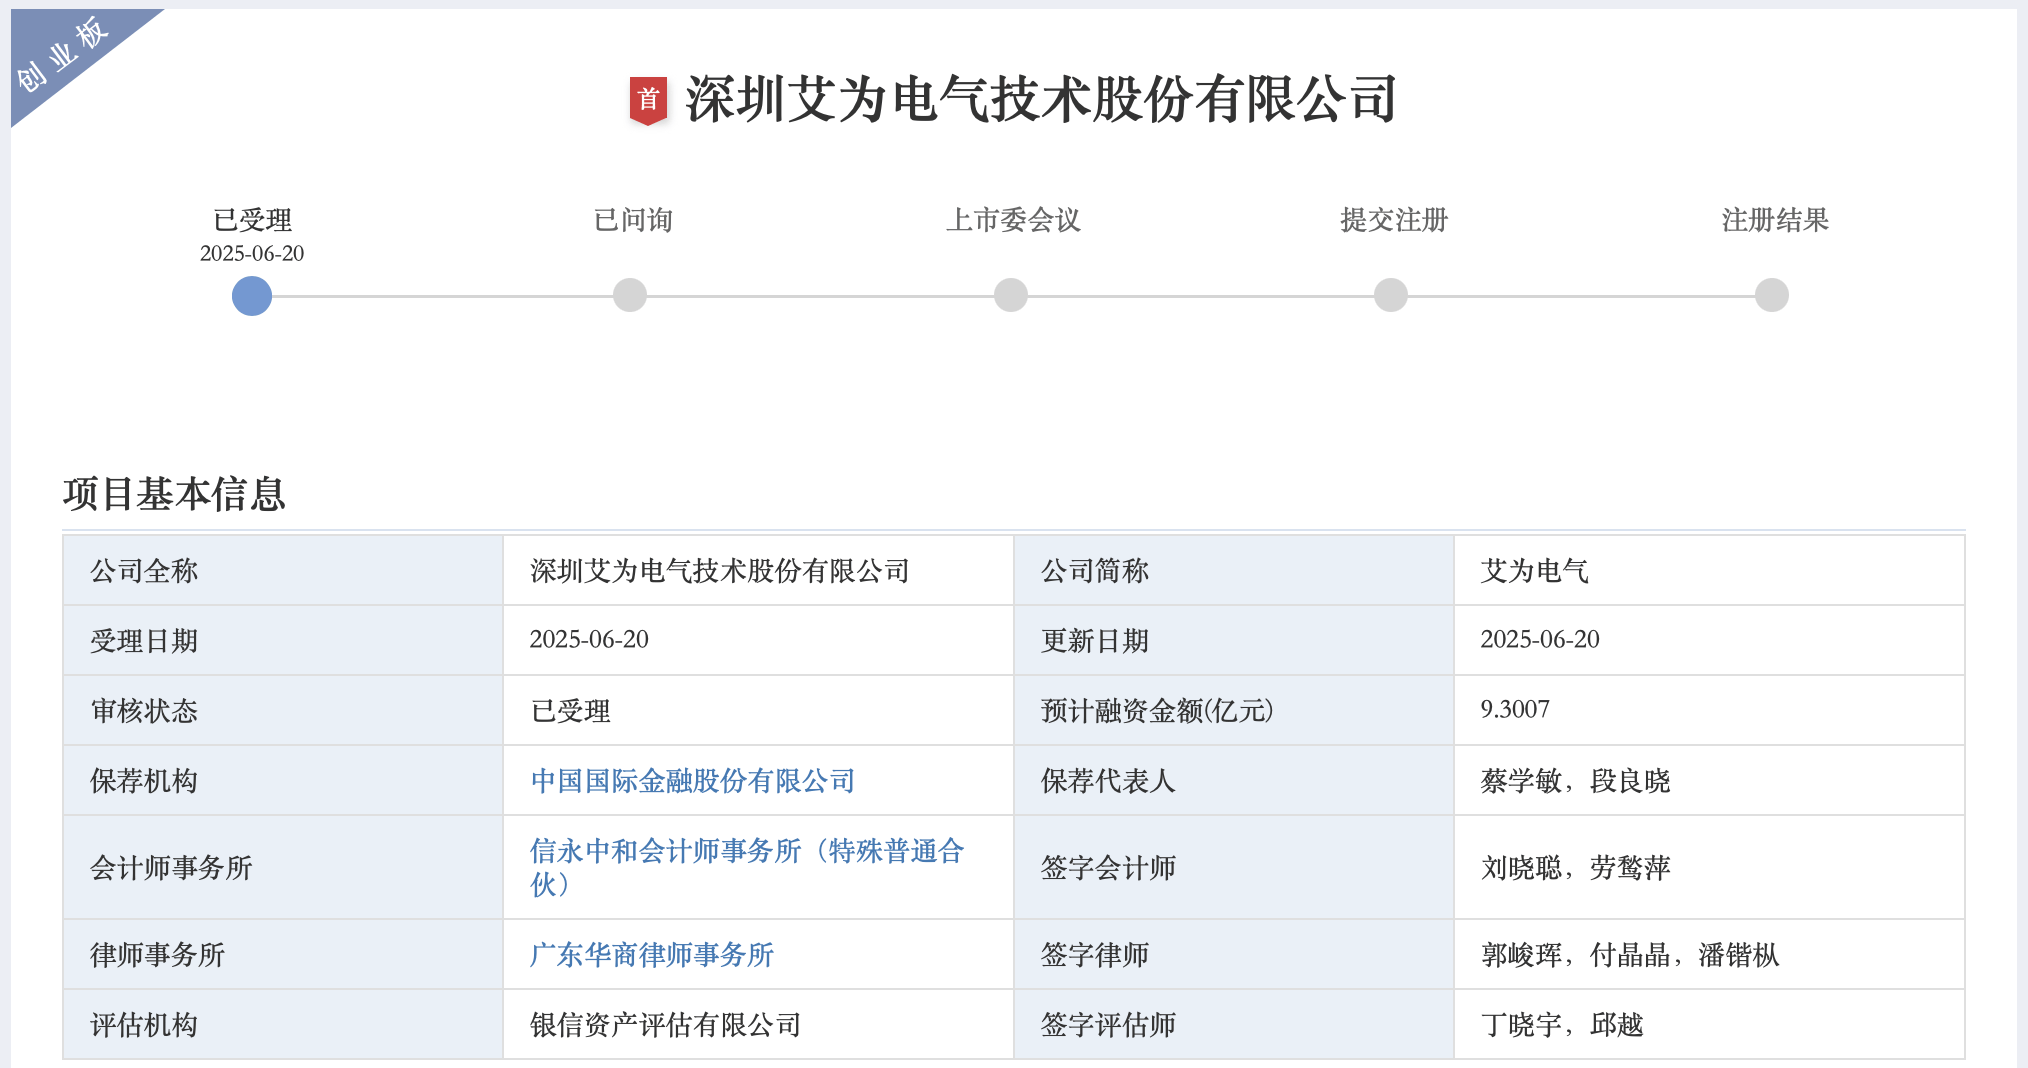Click the 创业板 corner ribbon
The height and width of the screenshot is (1068, 2028).
(x=63, y=54)
